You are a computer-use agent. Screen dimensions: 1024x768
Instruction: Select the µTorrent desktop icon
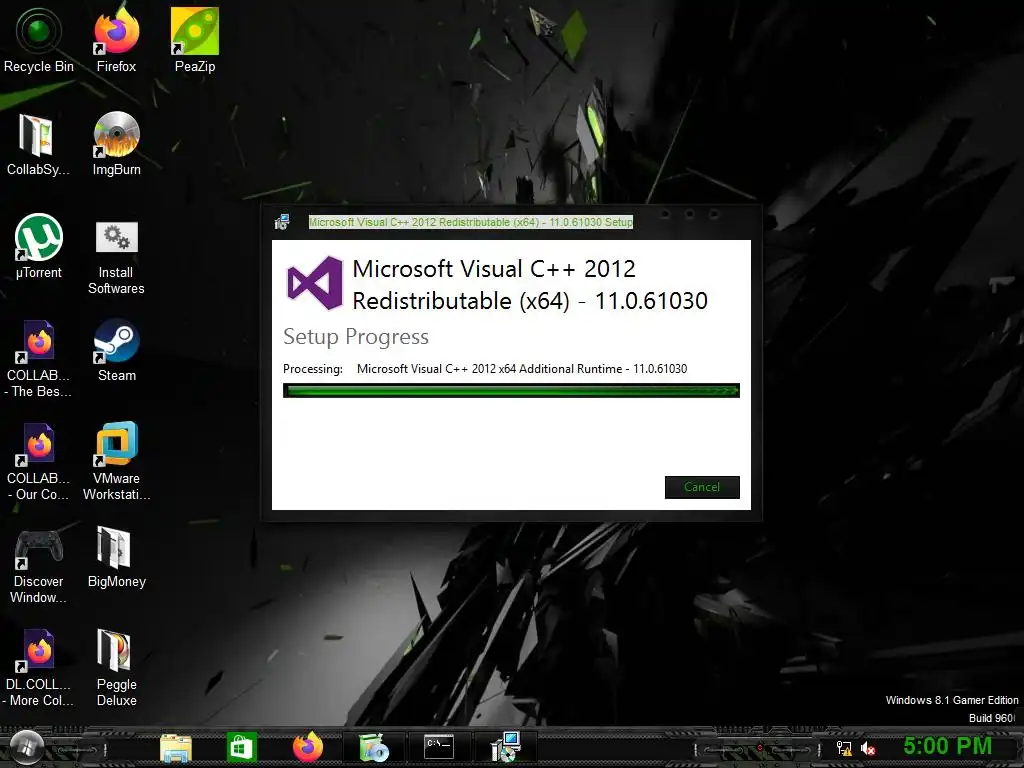(39, 246)
